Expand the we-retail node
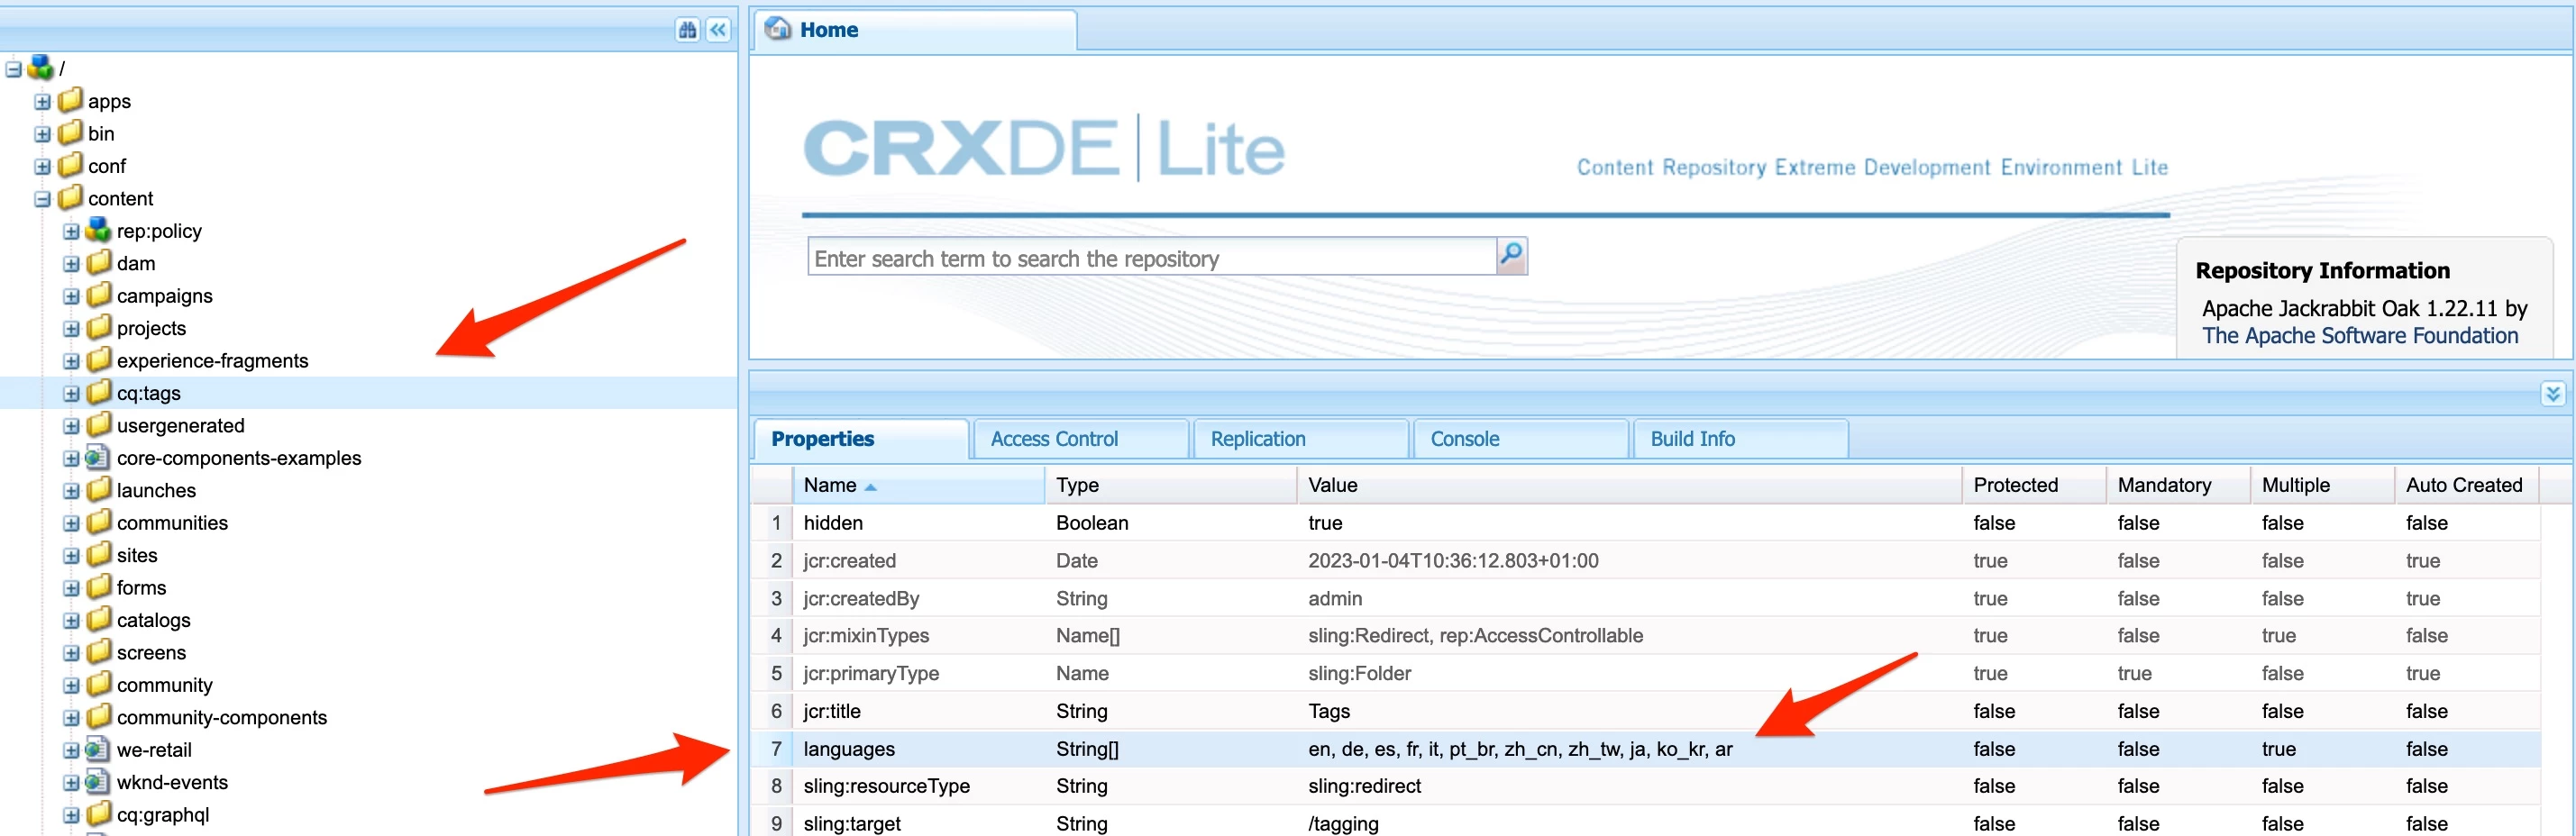The image size is (2576, 836). (71, 751)
